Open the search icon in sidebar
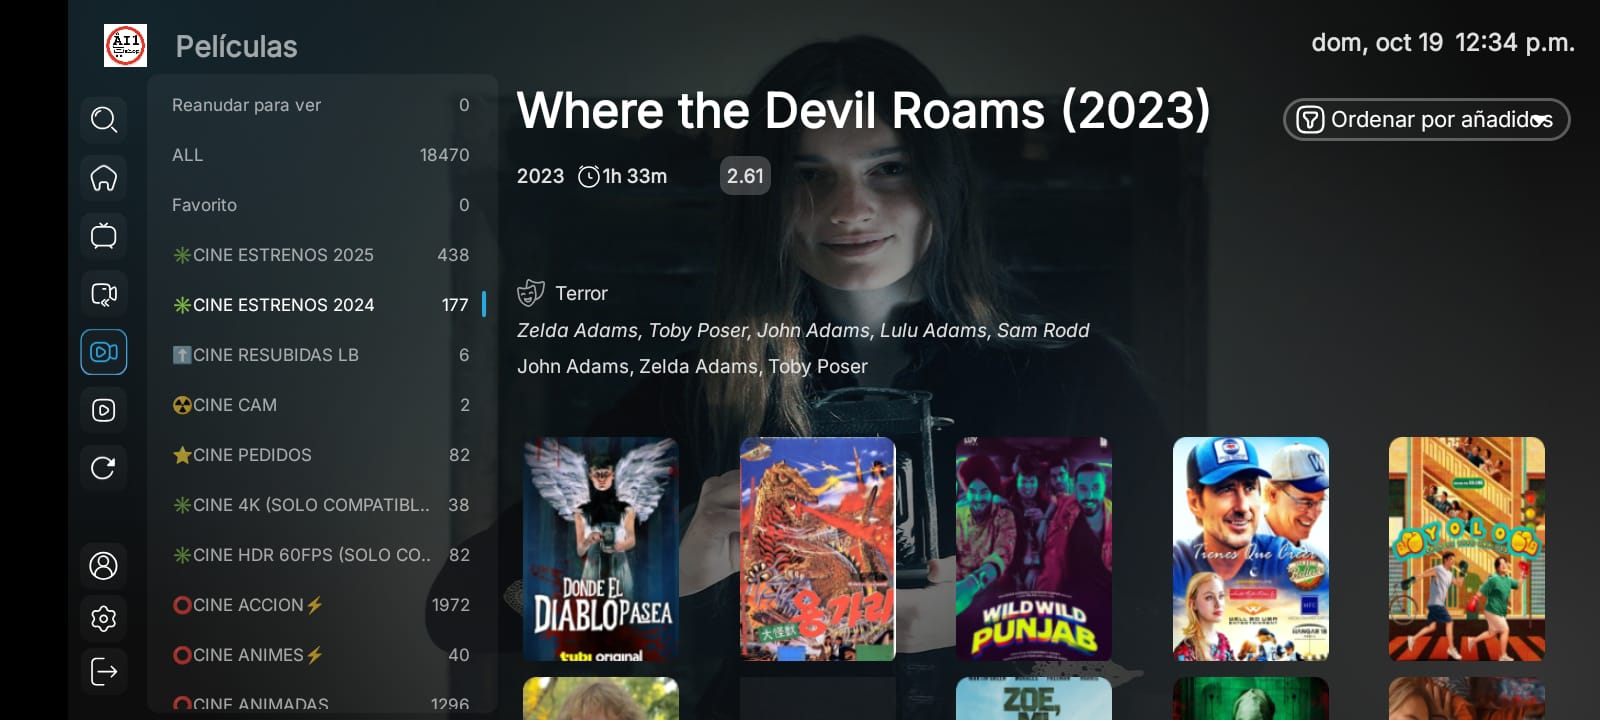Image resolution: width=1600 pixels, height=720 pixels. tap(104, 120)
